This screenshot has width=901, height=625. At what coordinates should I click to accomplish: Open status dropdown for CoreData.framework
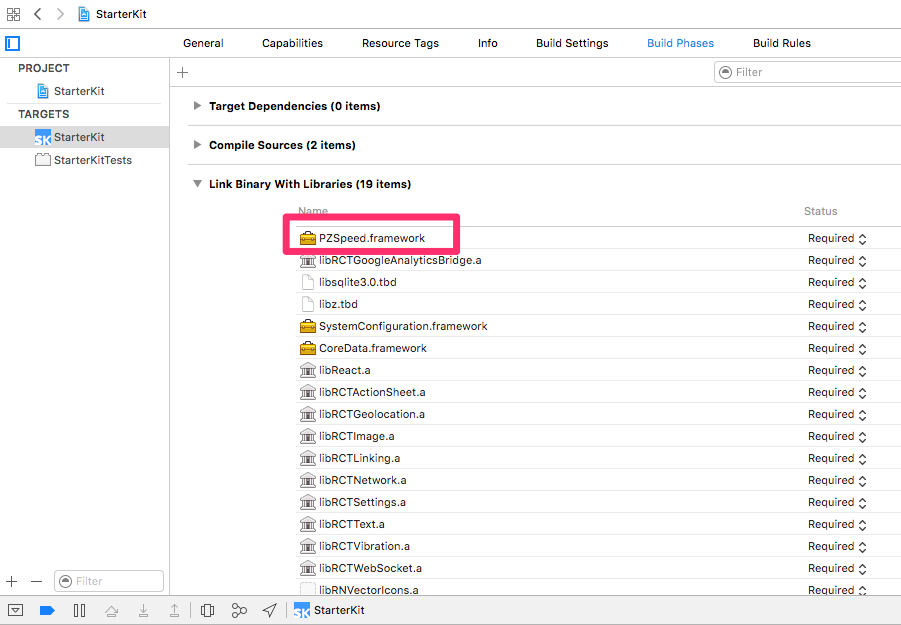point(837,348)
